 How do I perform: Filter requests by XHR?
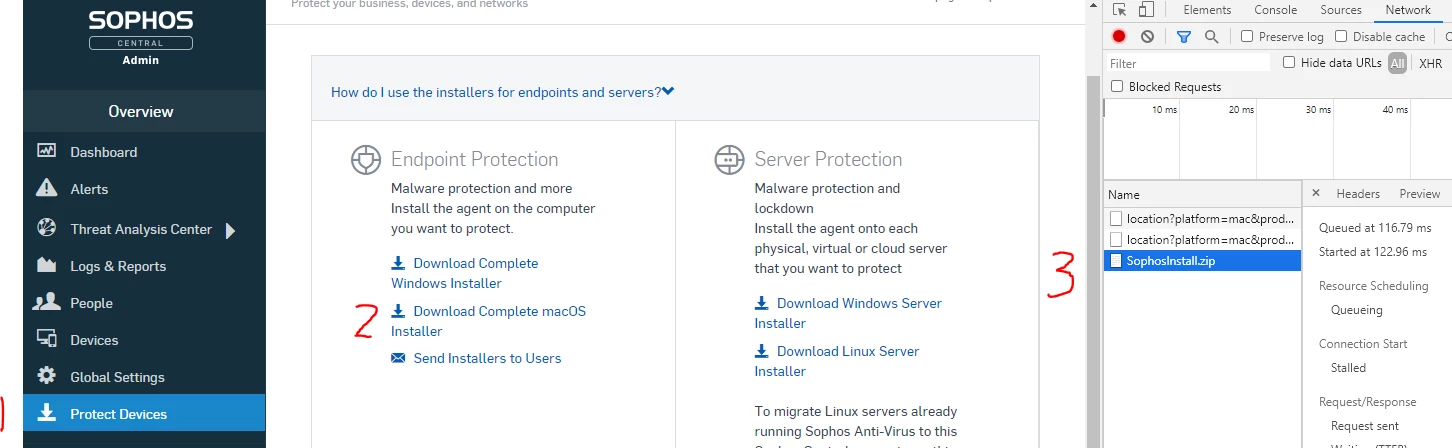[1430, 63]
